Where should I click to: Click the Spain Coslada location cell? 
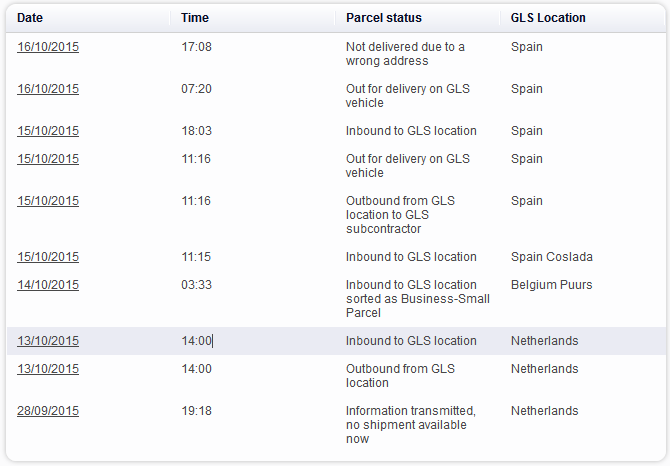tap(552, 257)
